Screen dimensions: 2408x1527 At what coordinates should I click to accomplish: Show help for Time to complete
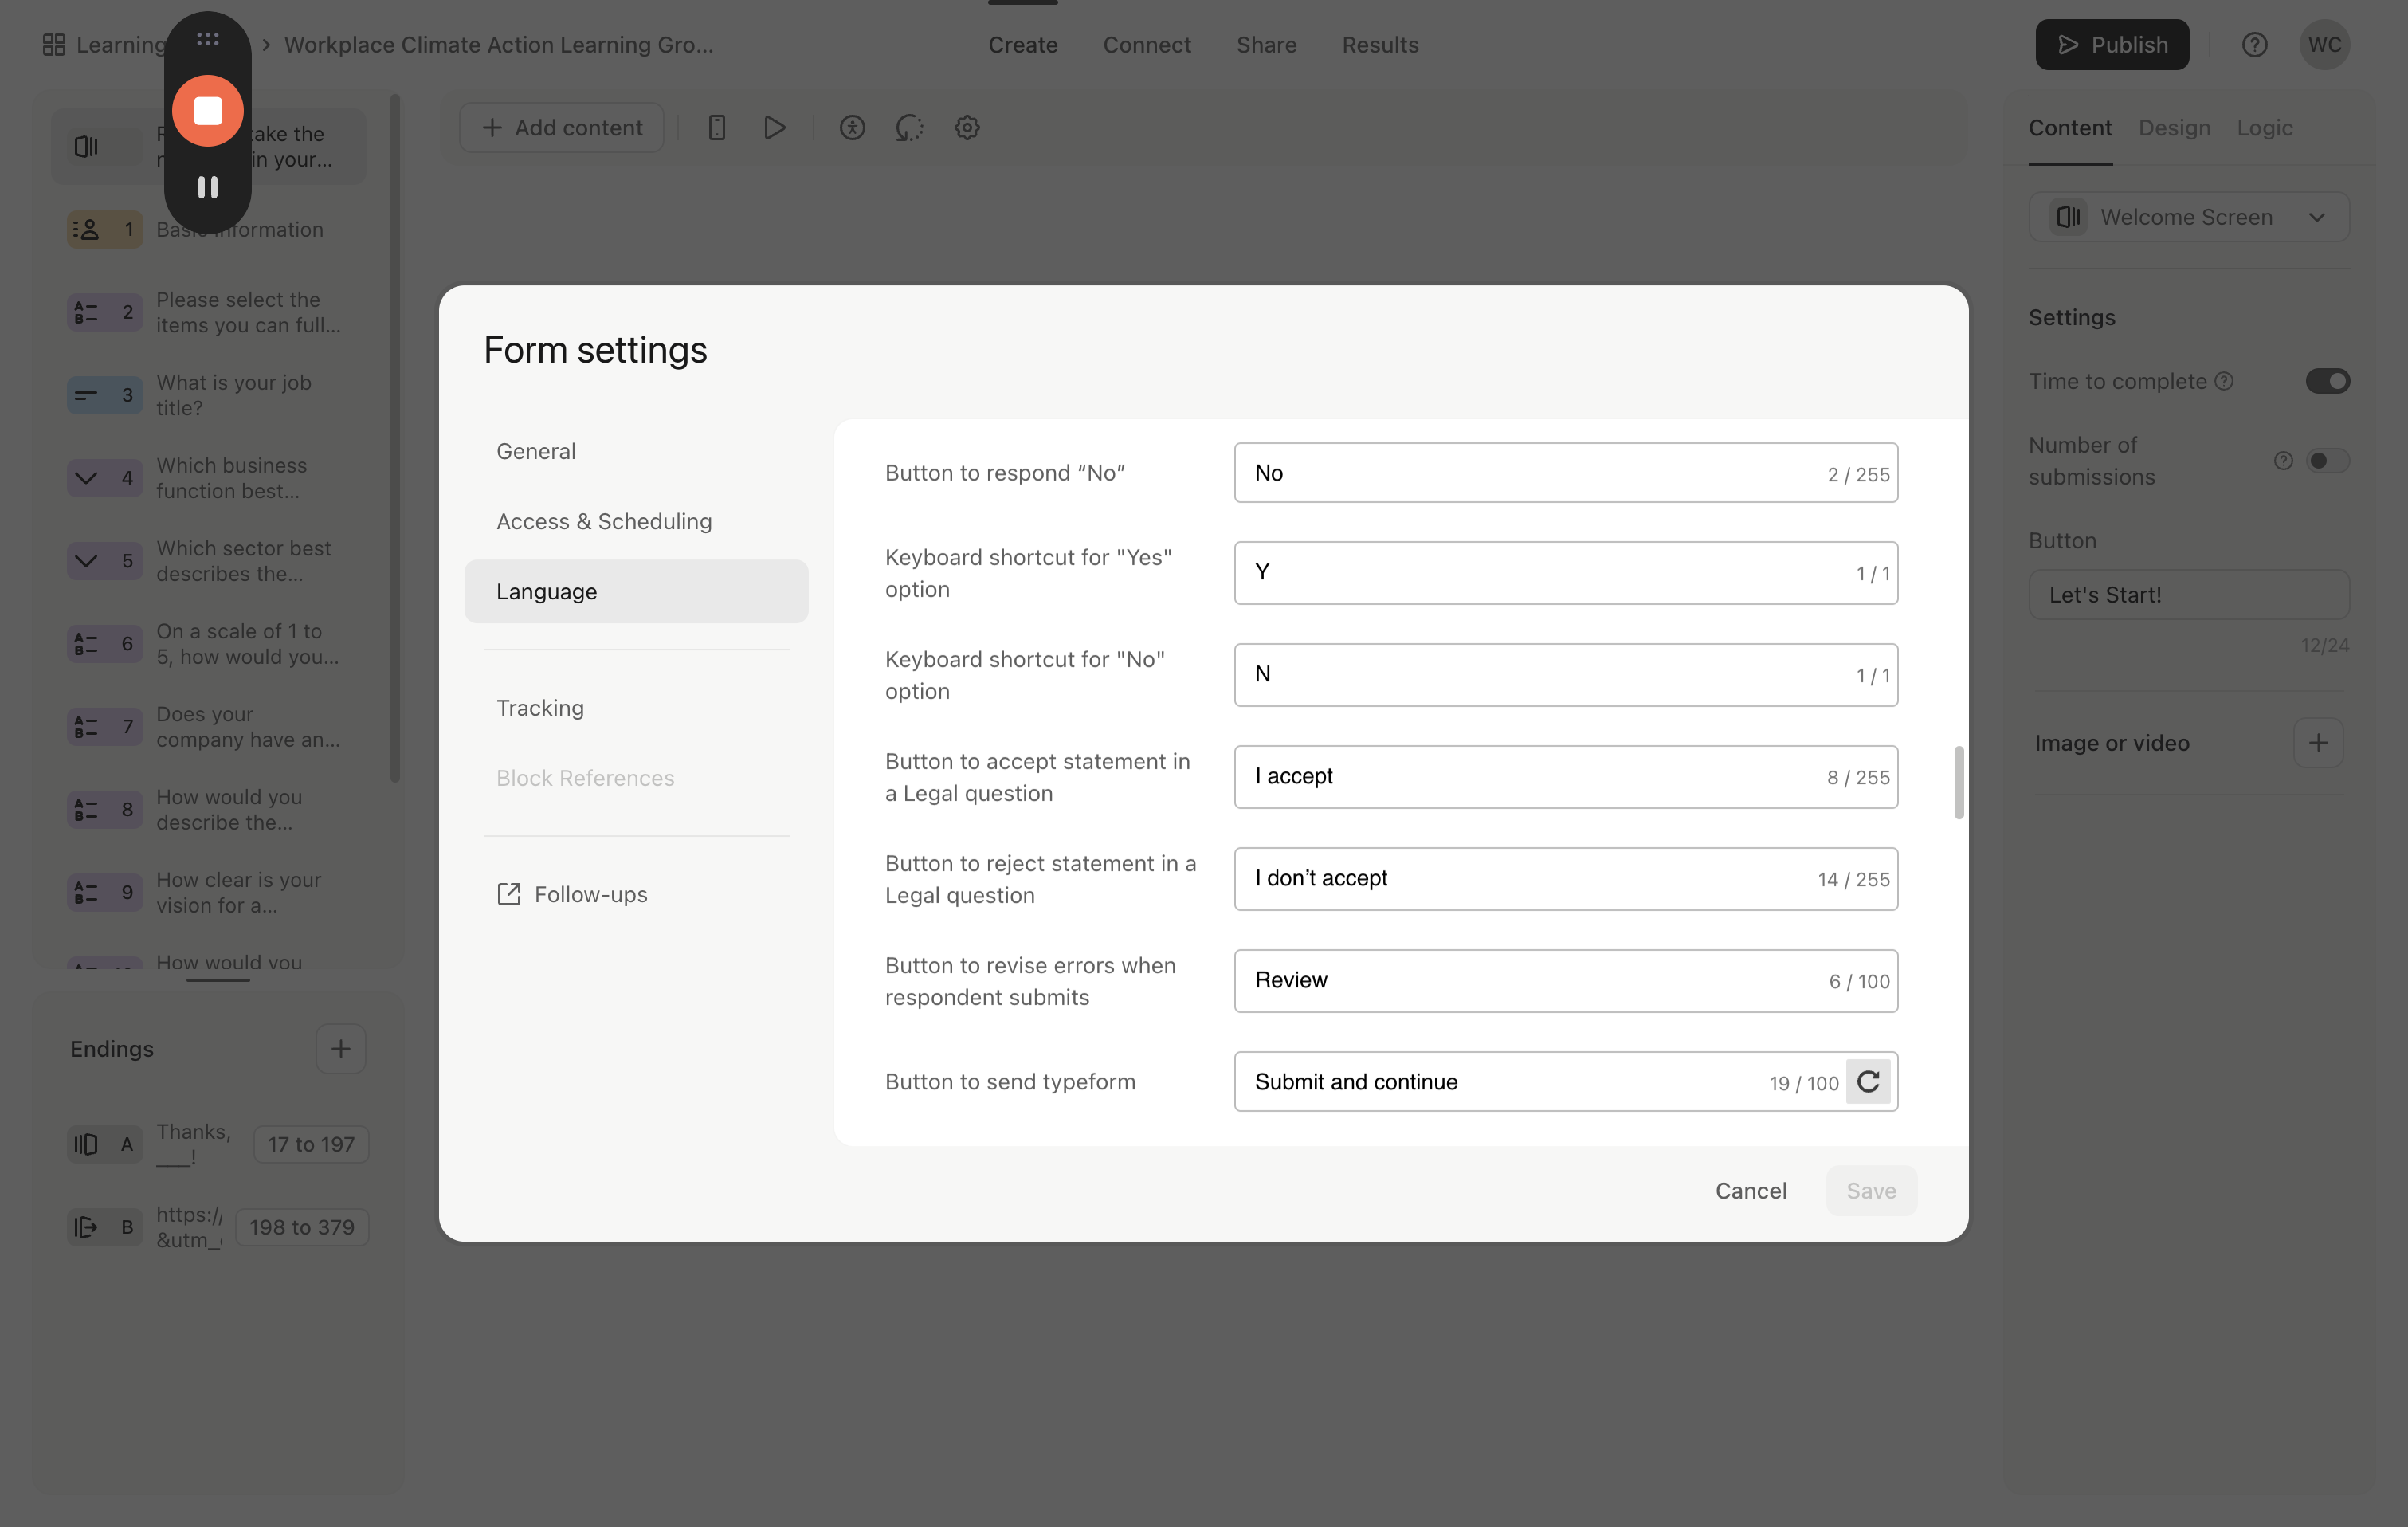2223,381
